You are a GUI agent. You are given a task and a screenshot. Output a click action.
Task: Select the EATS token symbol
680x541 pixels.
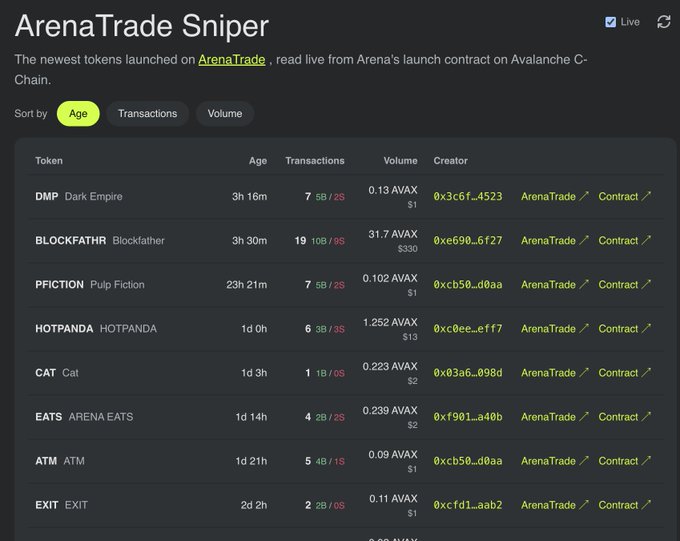tap(49, 417)
